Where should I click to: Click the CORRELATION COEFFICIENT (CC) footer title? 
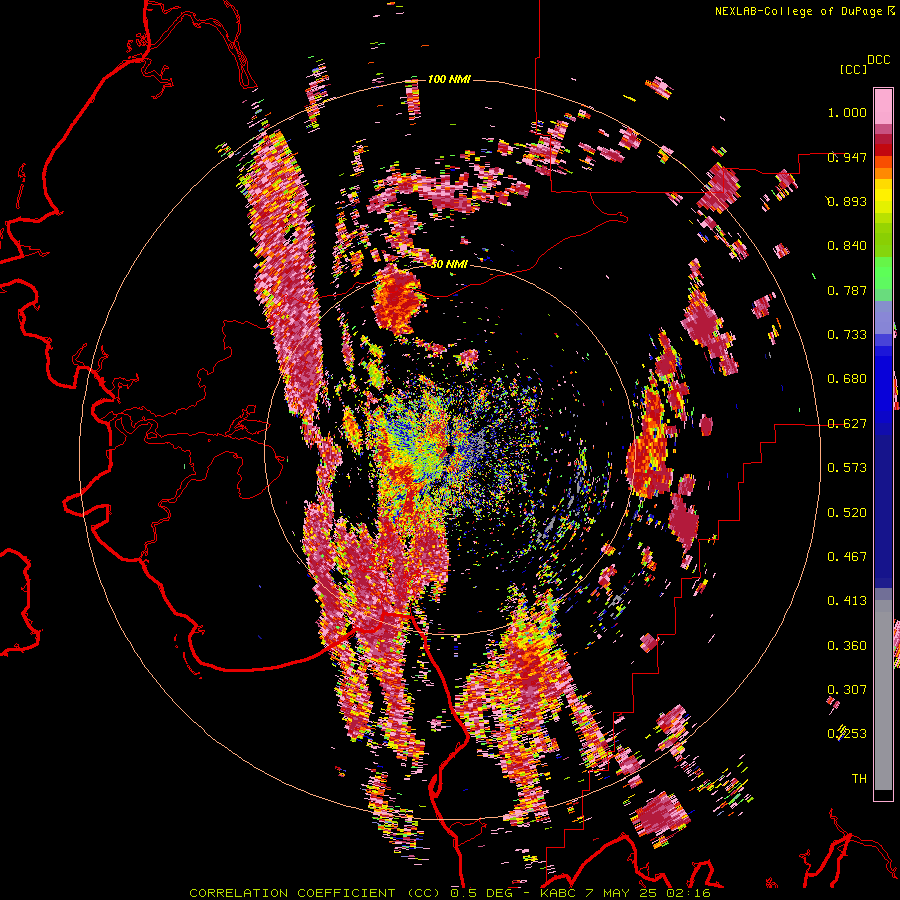(x=317, y=893)
